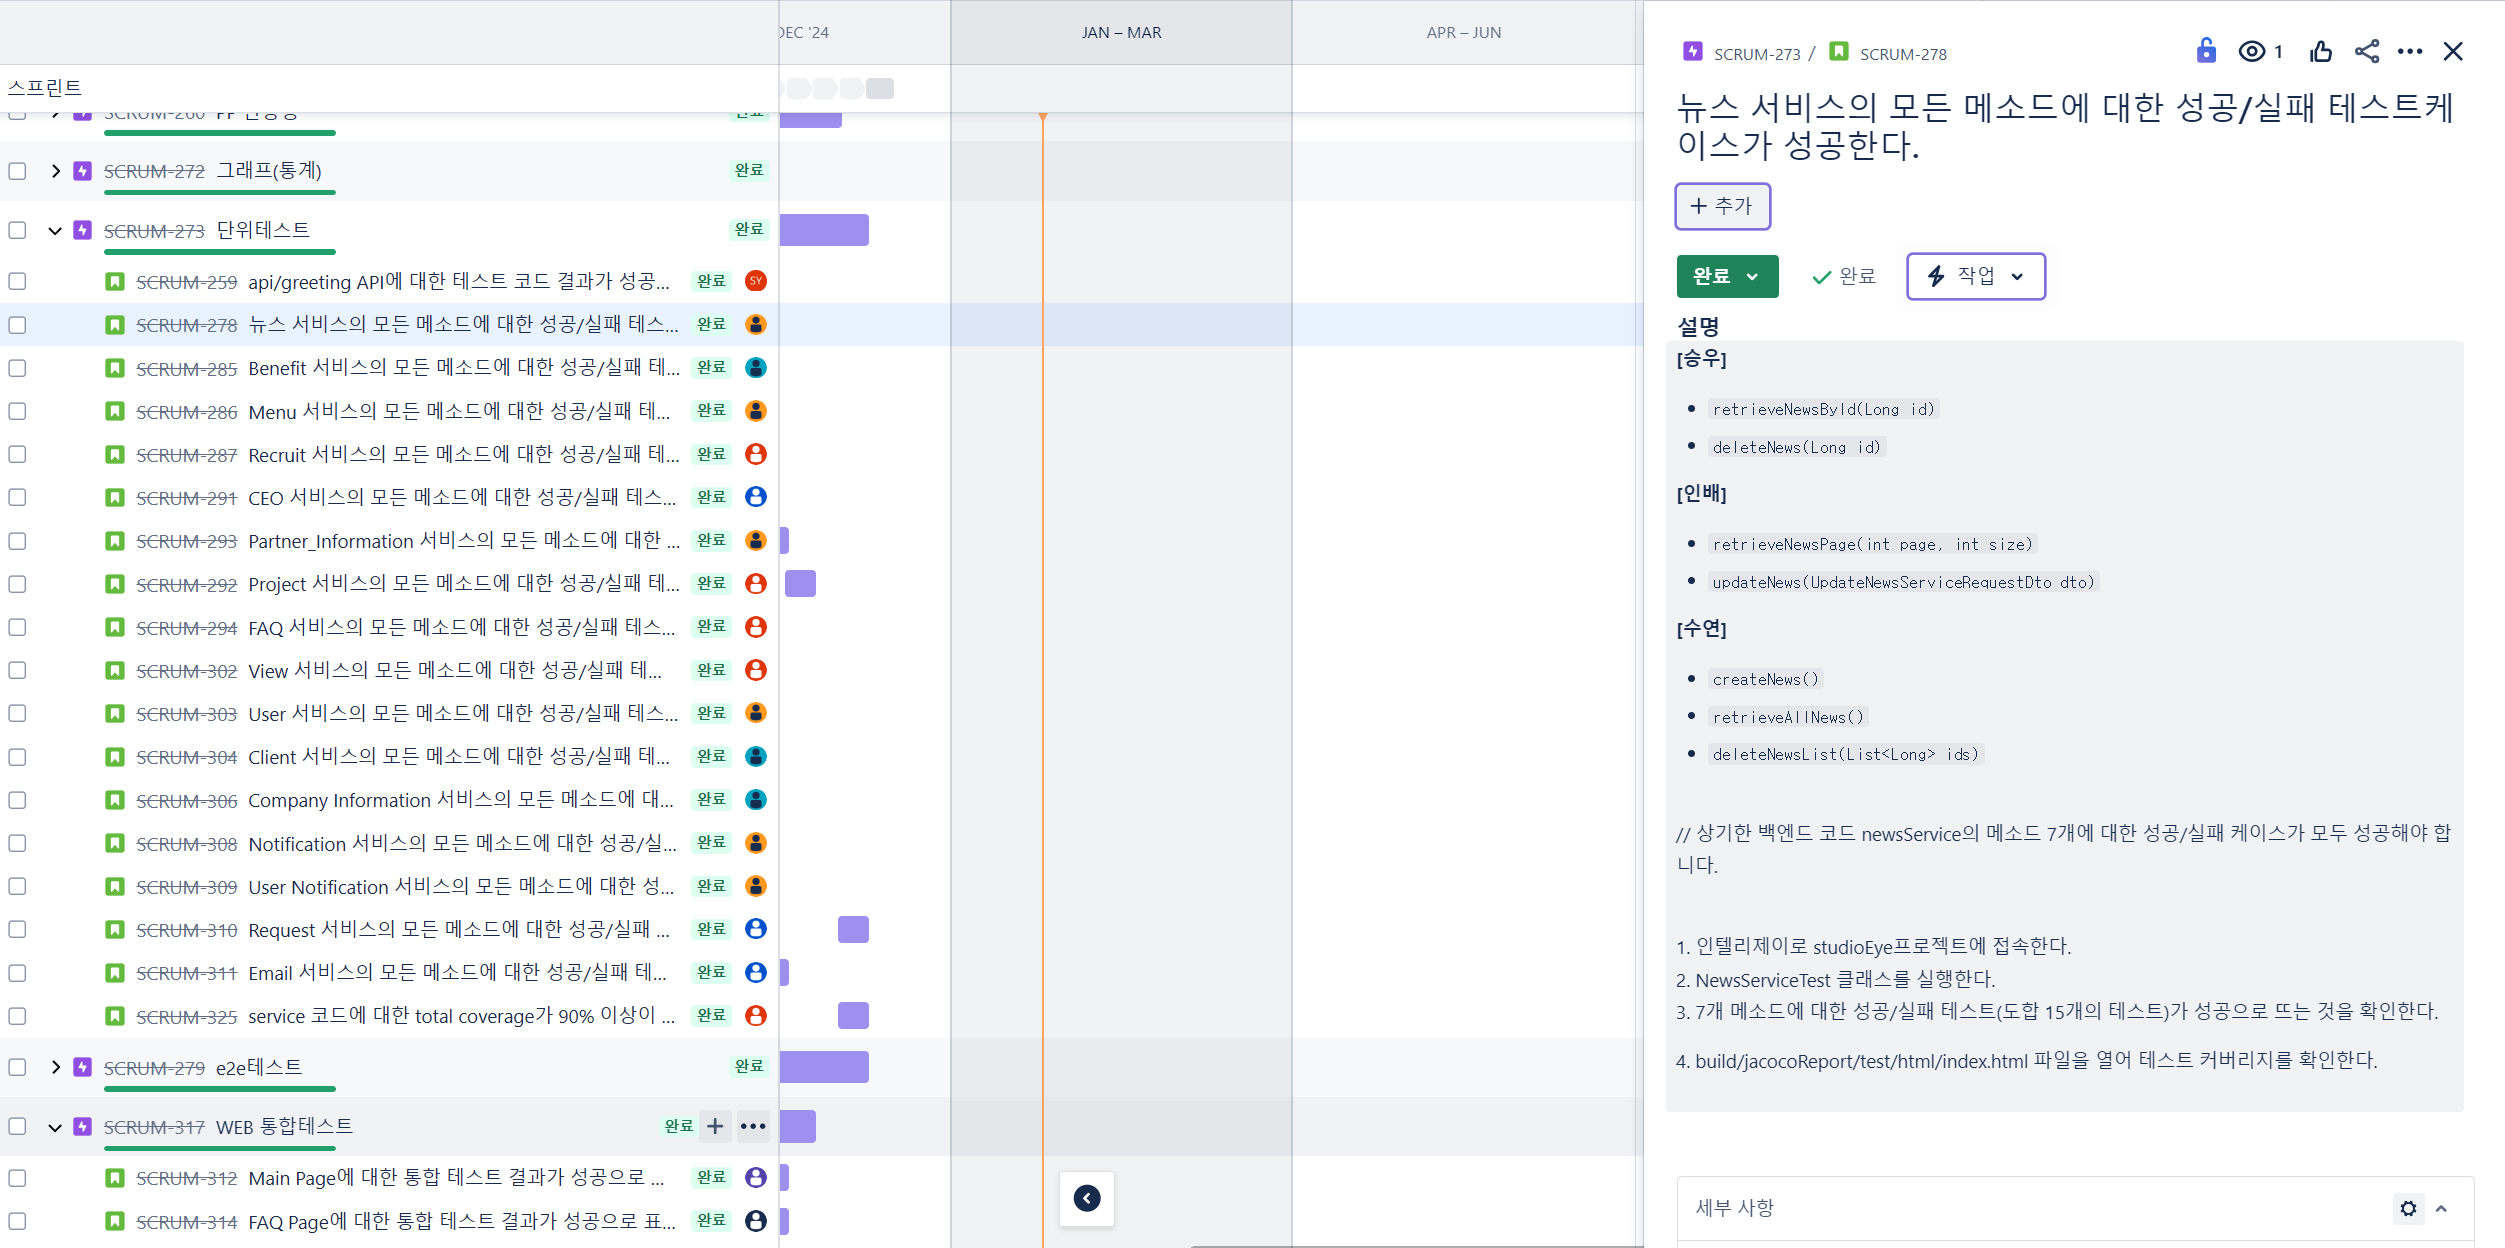
Task: Click the 추가 add button
Action: pyautogui.click(x=1722, y=206)
